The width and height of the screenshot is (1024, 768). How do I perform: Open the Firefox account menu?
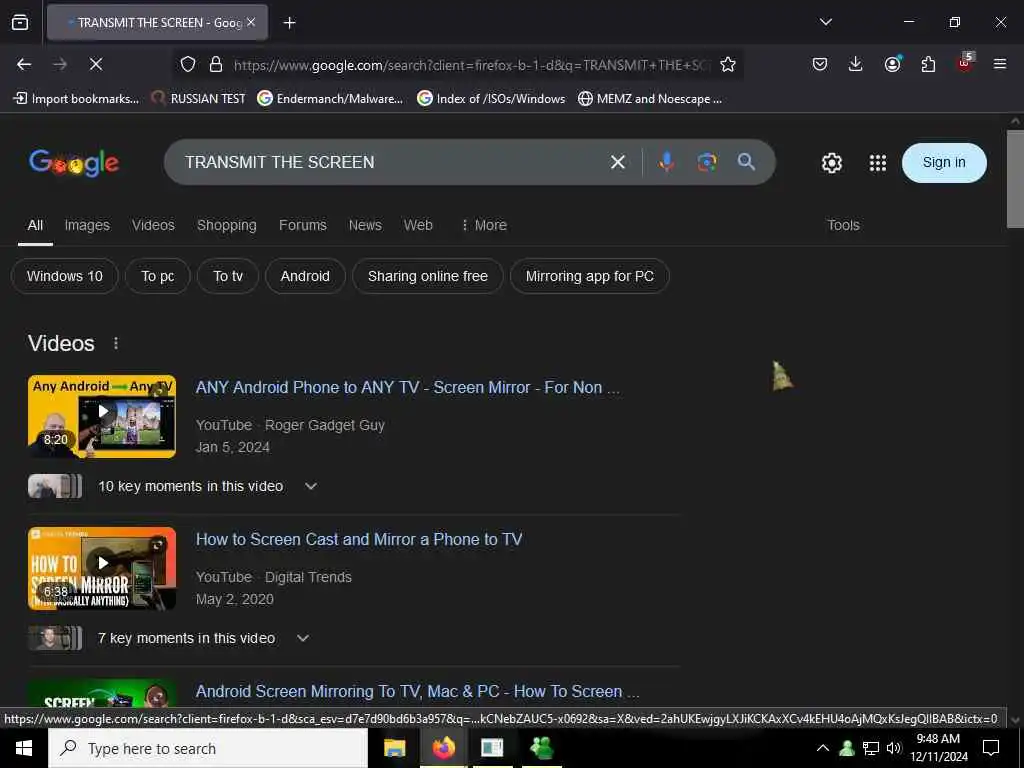coord(892,64)
